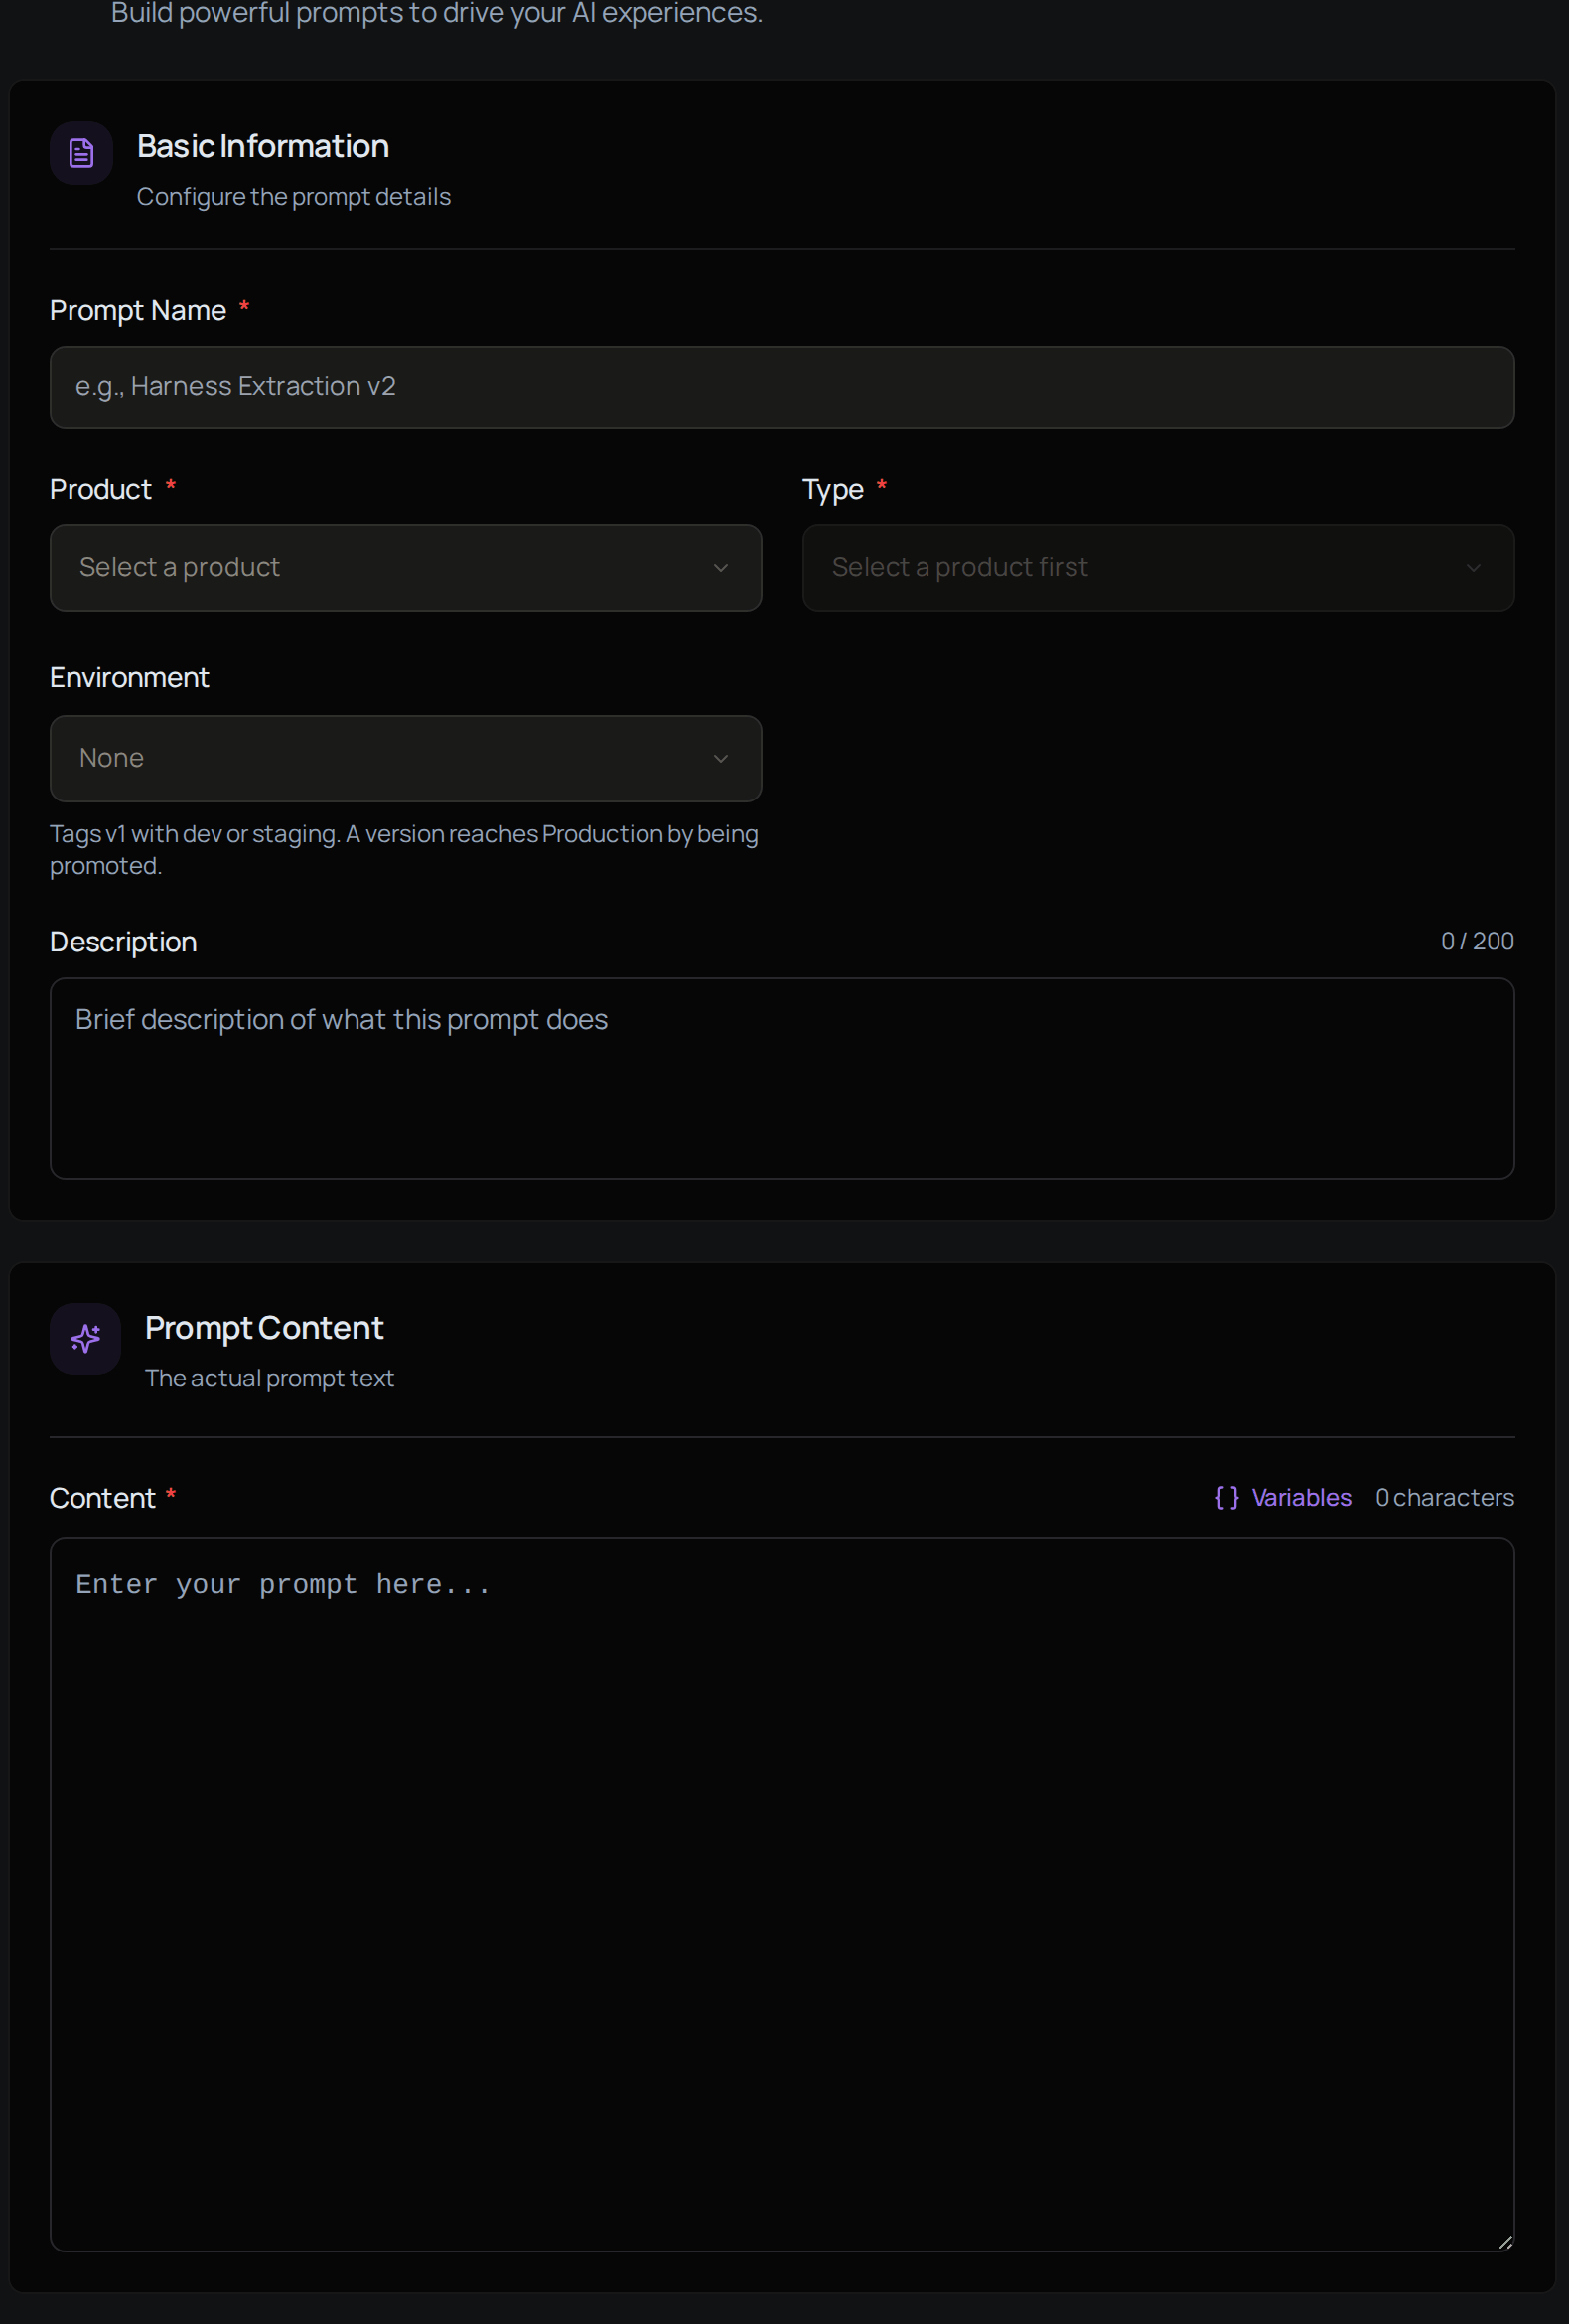Screen dimensions: 1569x2324
Task: Click the Environment dropdown chevron arrow
Action: 720,758
